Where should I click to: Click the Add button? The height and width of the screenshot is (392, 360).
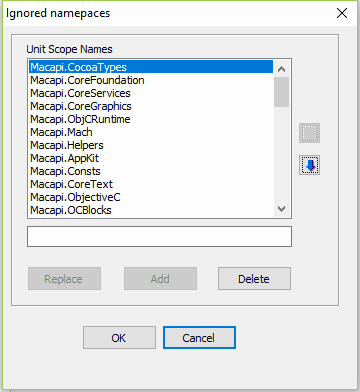160,279
